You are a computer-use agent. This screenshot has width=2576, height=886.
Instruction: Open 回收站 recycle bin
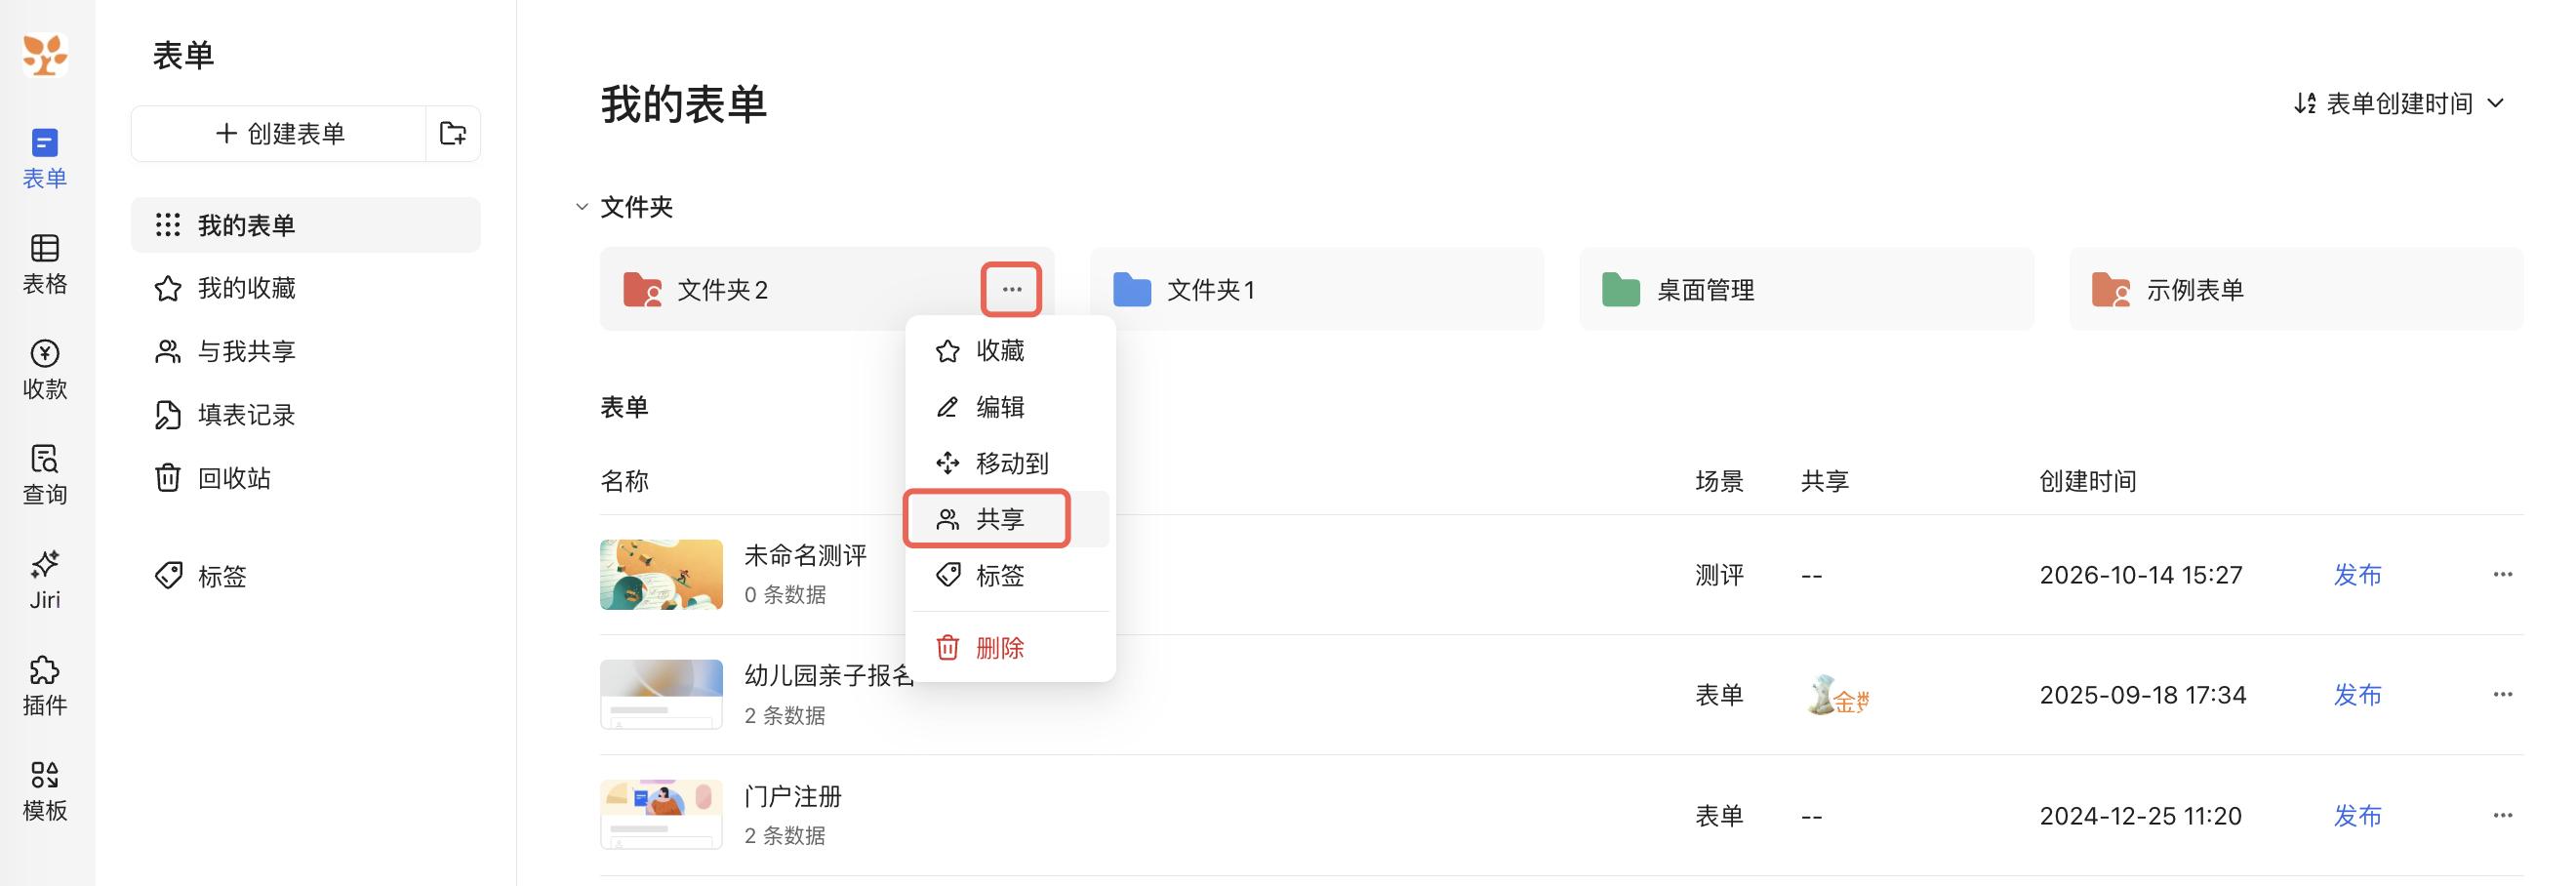(305, 478)
